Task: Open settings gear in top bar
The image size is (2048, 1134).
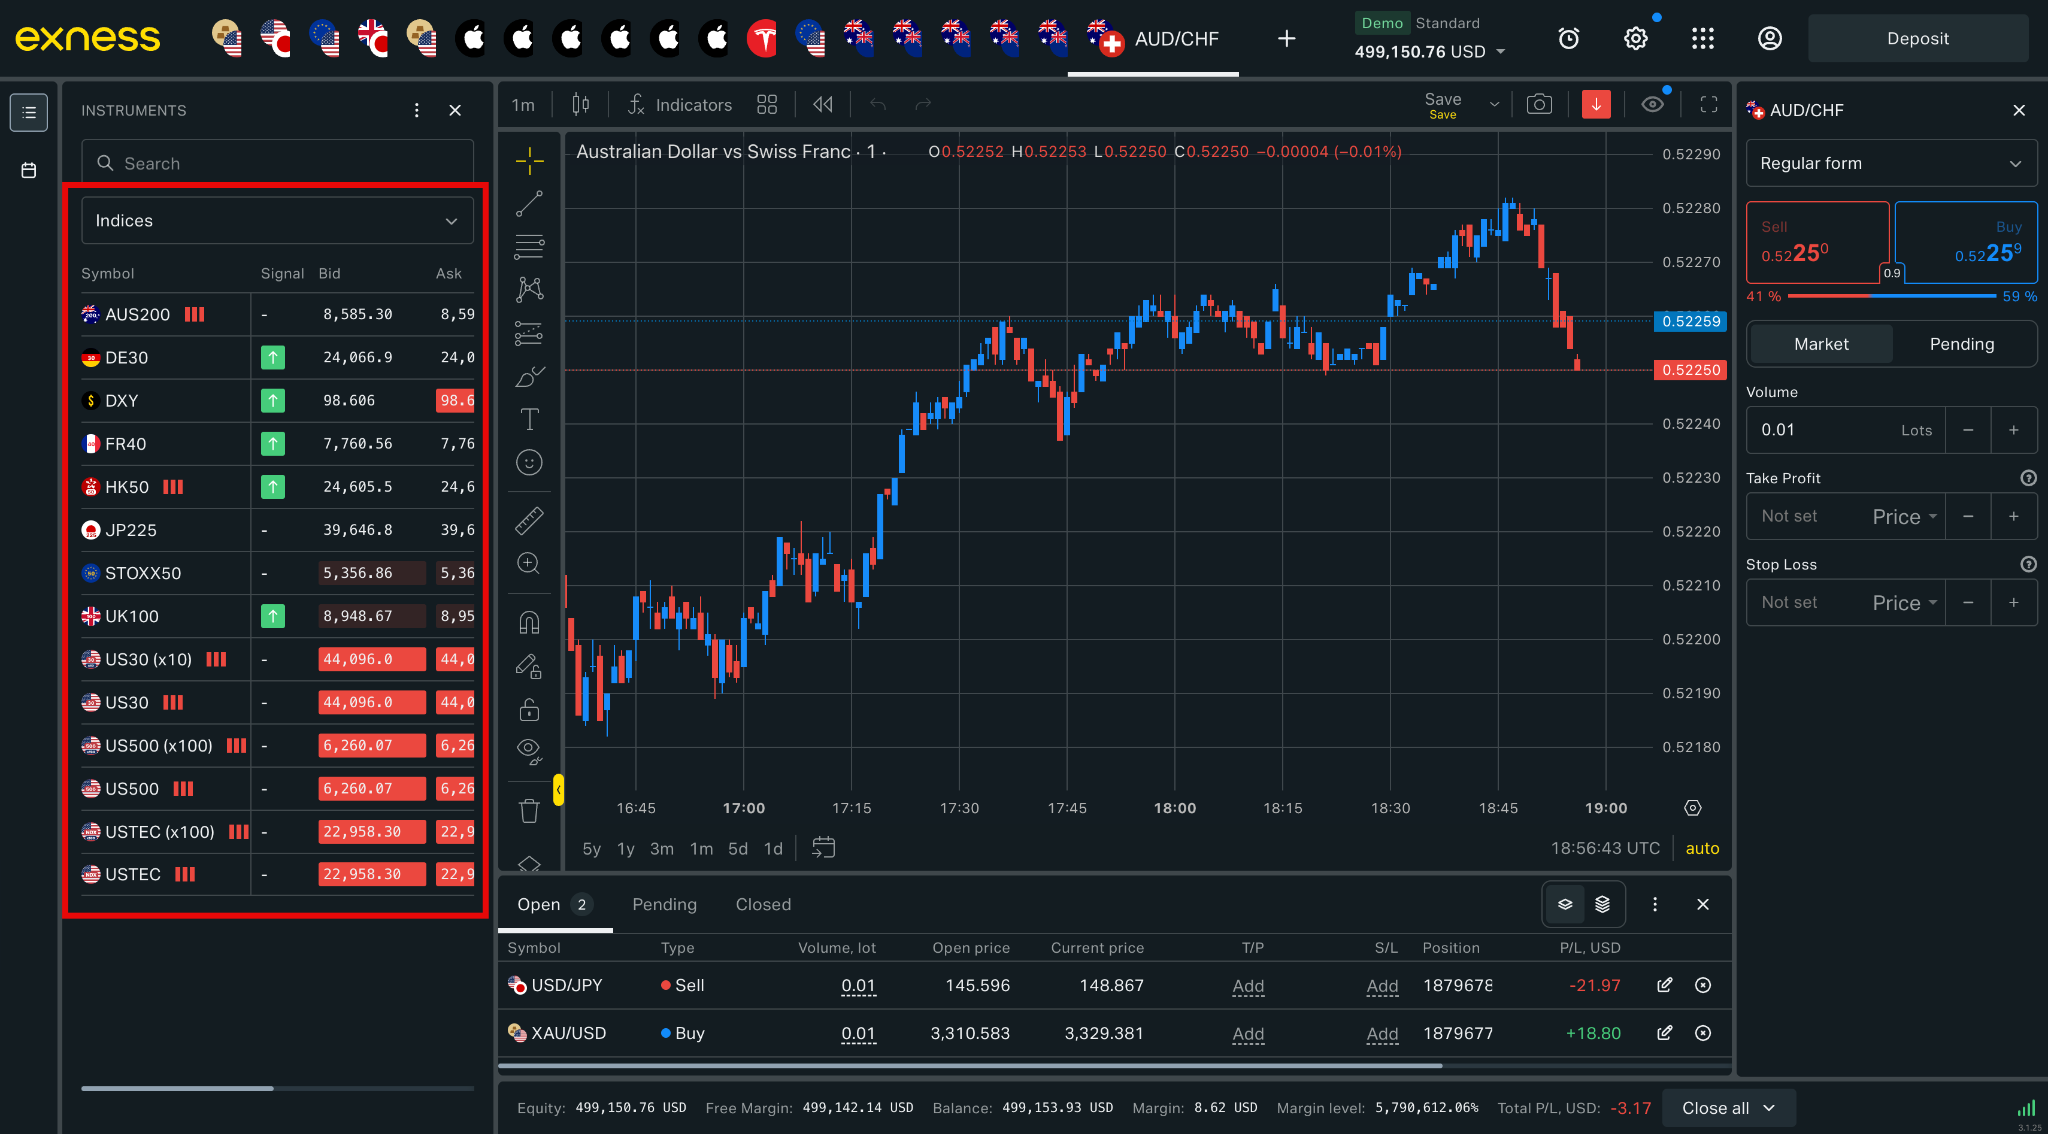Action: pos(1635,38)
